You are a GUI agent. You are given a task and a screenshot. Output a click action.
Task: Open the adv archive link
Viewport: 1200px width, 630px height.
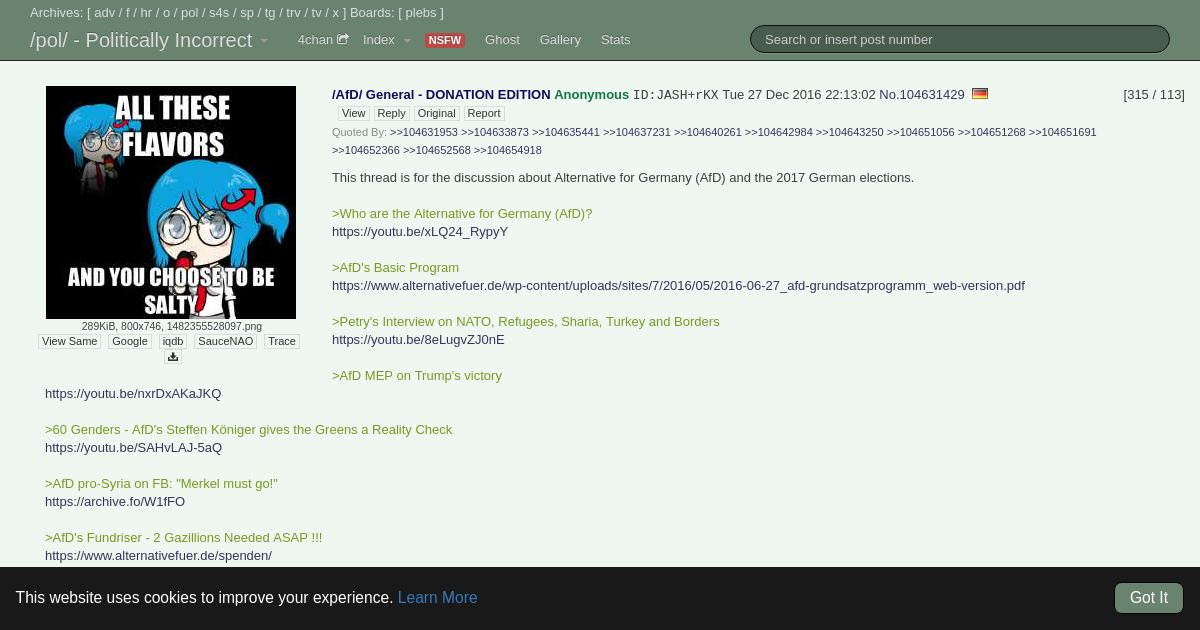(x=105, y=13)
